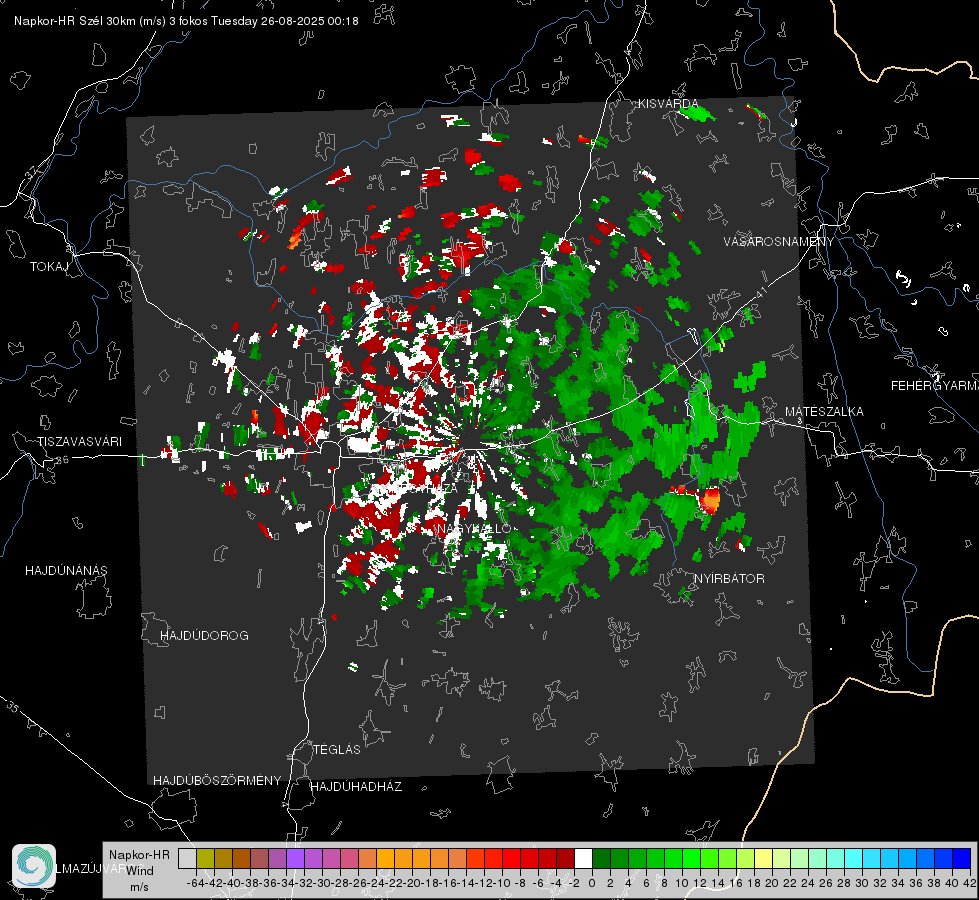Click road number 36 near Tiszavasvári
The height and width of the screenshot is (900, 979).
point(62,460)
